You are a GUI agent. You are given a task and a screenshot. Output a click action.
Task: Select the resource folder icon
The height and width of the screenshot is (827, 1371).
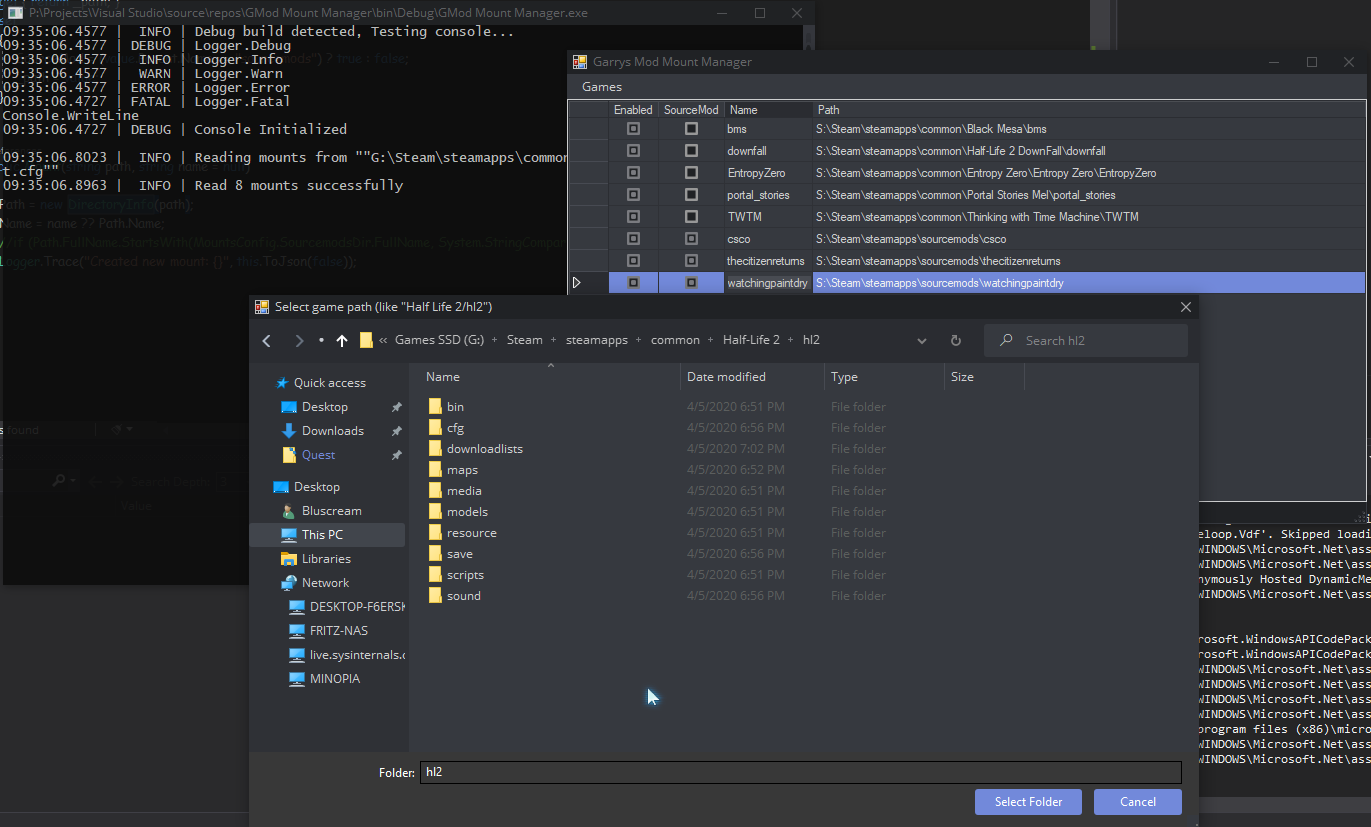435,533
